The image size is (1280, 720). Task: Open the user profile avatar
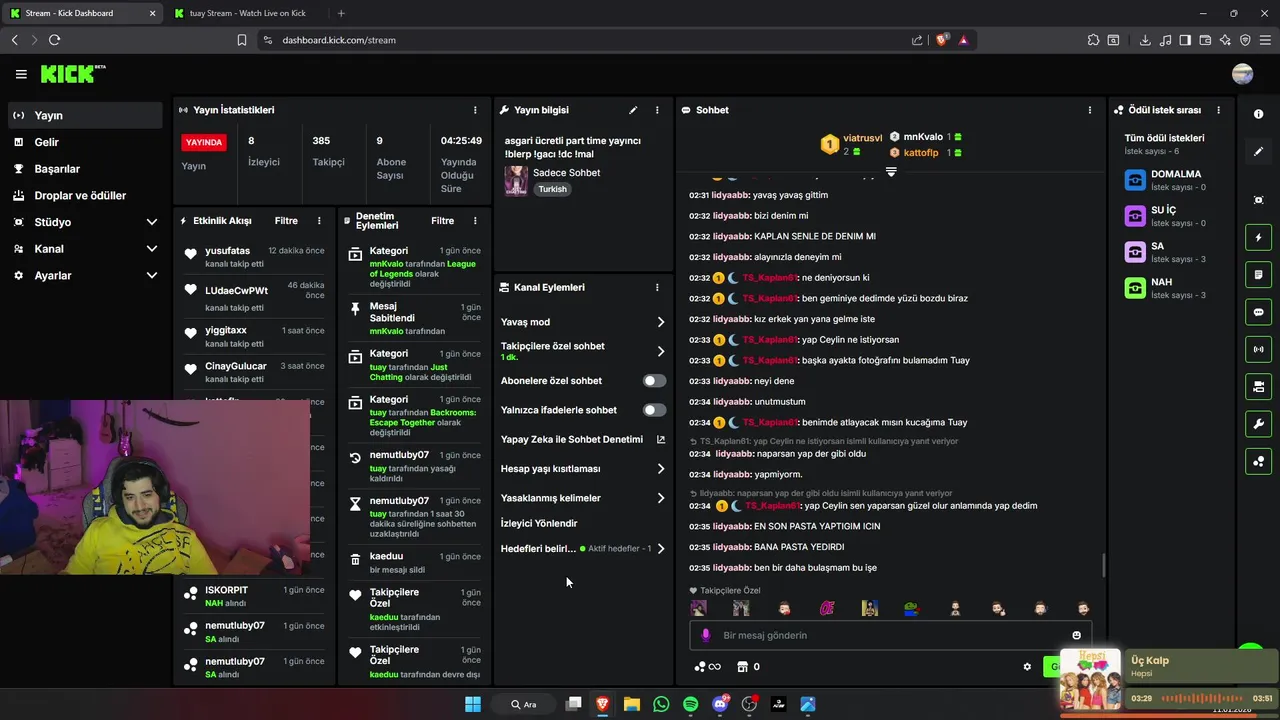[x=1243, y=74]
